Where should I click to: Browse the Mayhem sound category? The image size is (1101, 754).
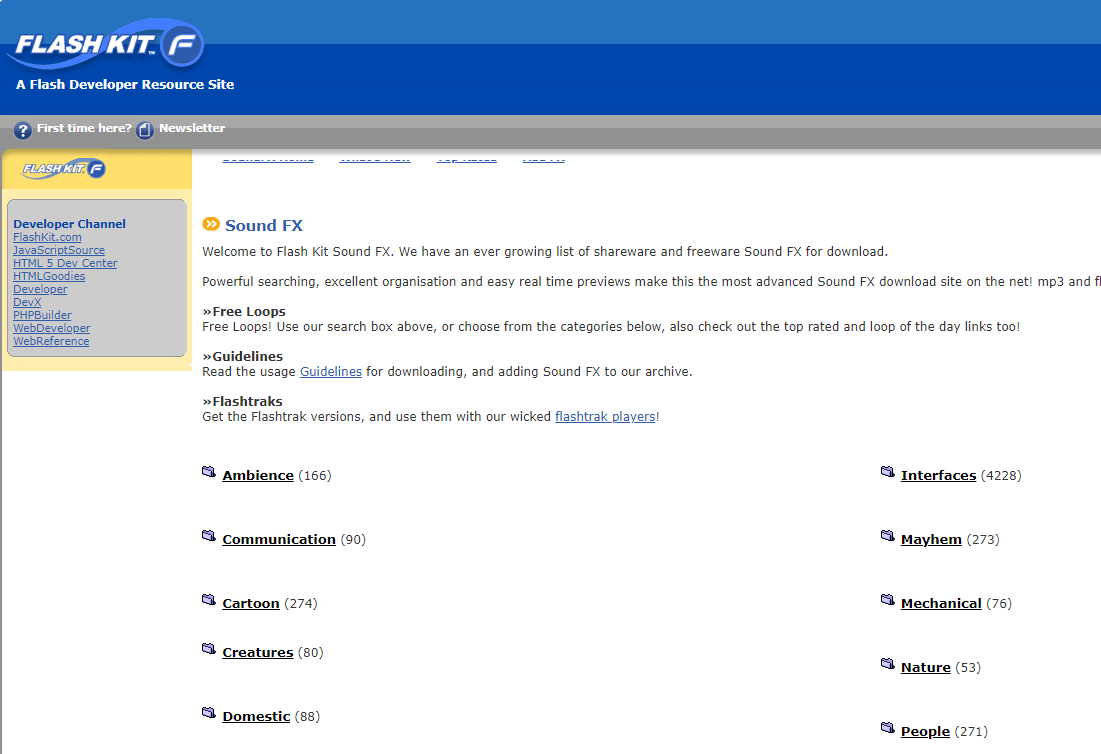[x=931, y=539]
